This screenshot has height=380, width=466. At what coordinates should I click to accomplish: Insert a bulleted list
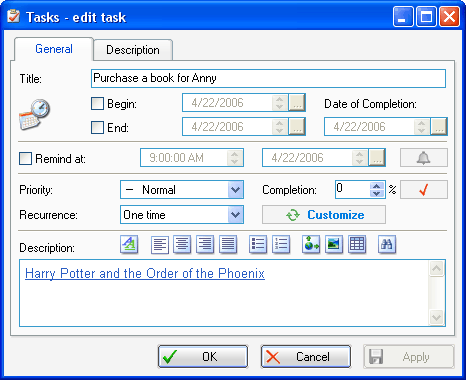click(x=258, y=245)
